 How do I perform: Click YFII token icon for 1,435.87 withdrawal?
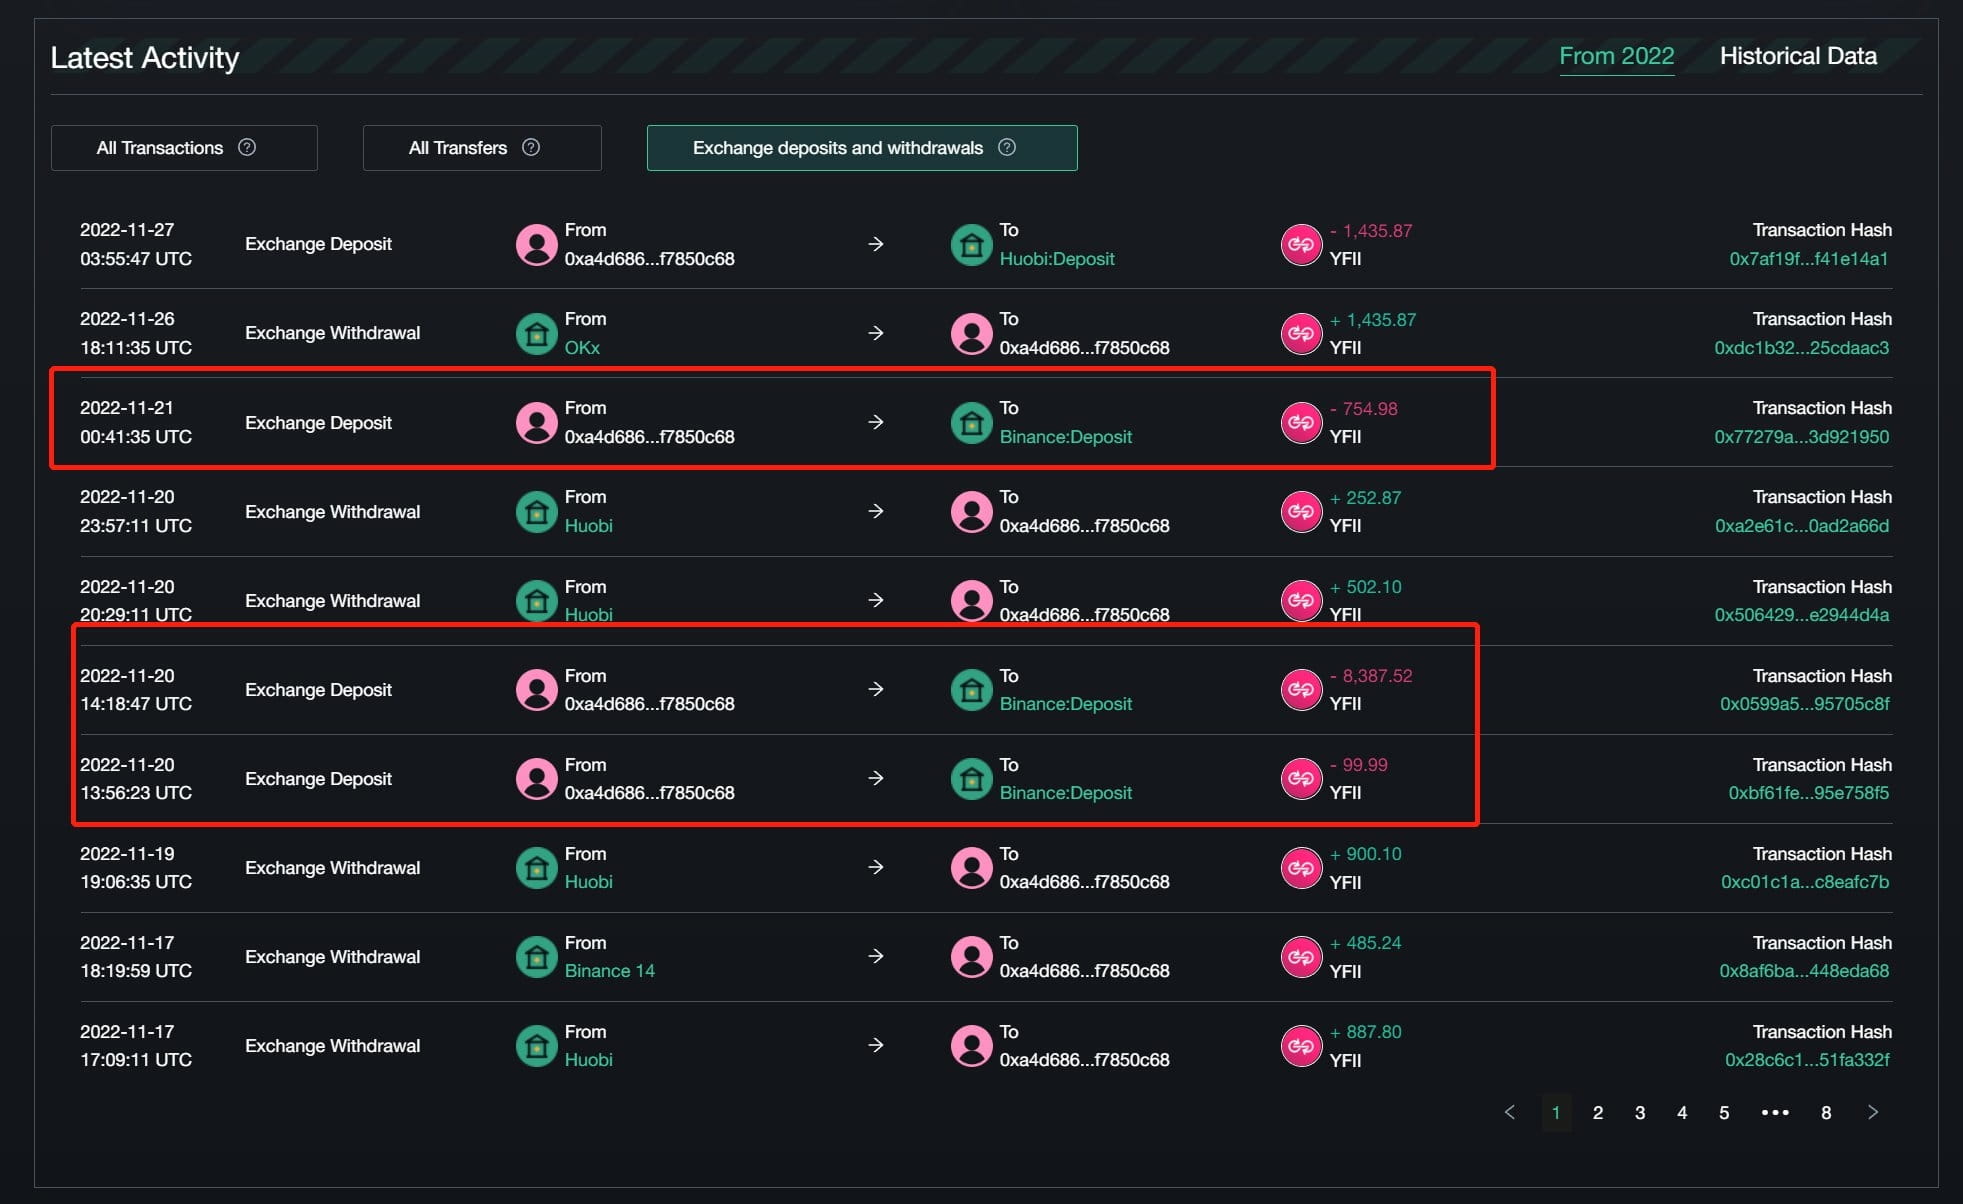click(1301, 333)
